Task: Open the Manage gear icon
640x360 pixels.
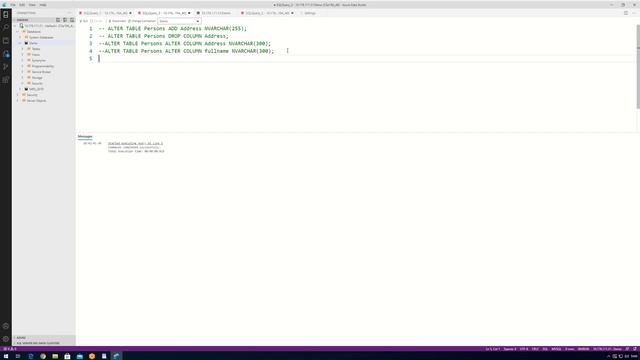Action: pyautogui.click(x=6, y=339)
